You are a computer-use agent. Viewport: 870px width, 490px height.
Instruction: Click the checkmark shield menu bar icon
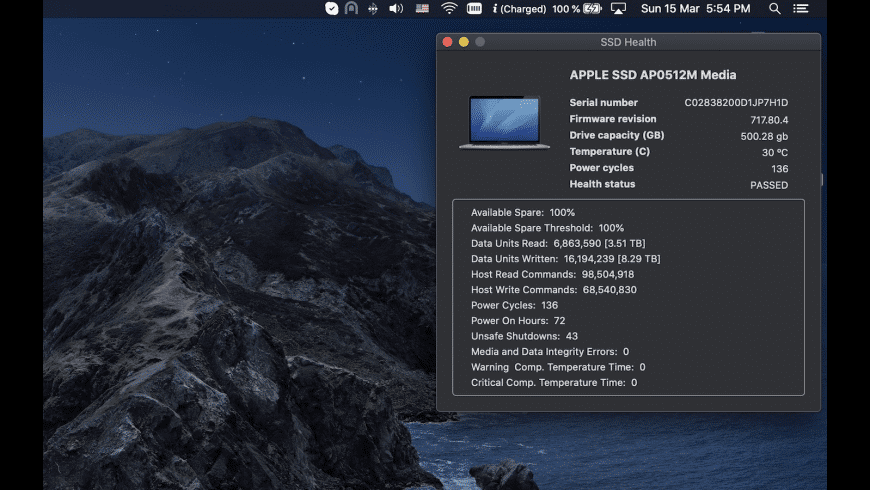pos(332,8)
